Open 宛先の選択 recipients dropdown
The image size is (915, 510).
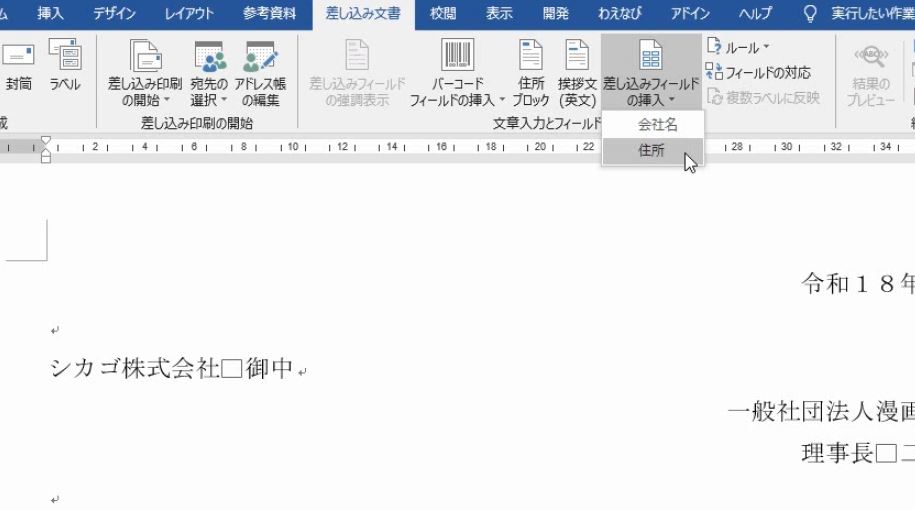click(x=209, y=73)
